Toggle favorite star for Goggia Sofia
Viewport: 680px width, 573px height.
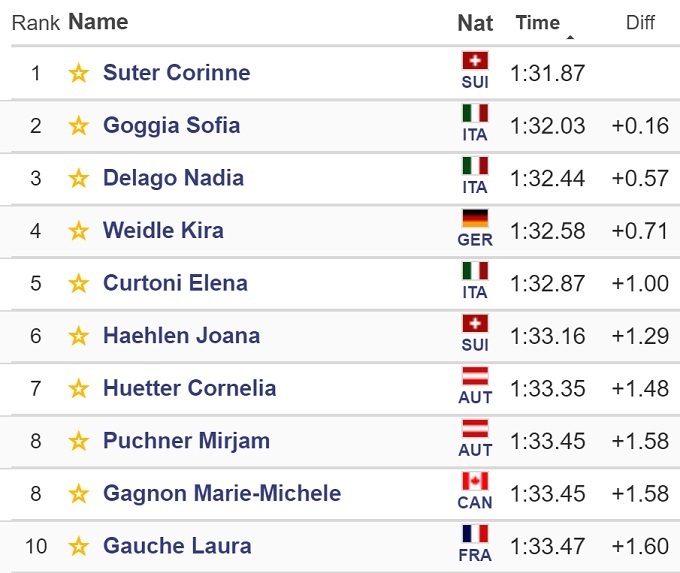tap(79, 126)
